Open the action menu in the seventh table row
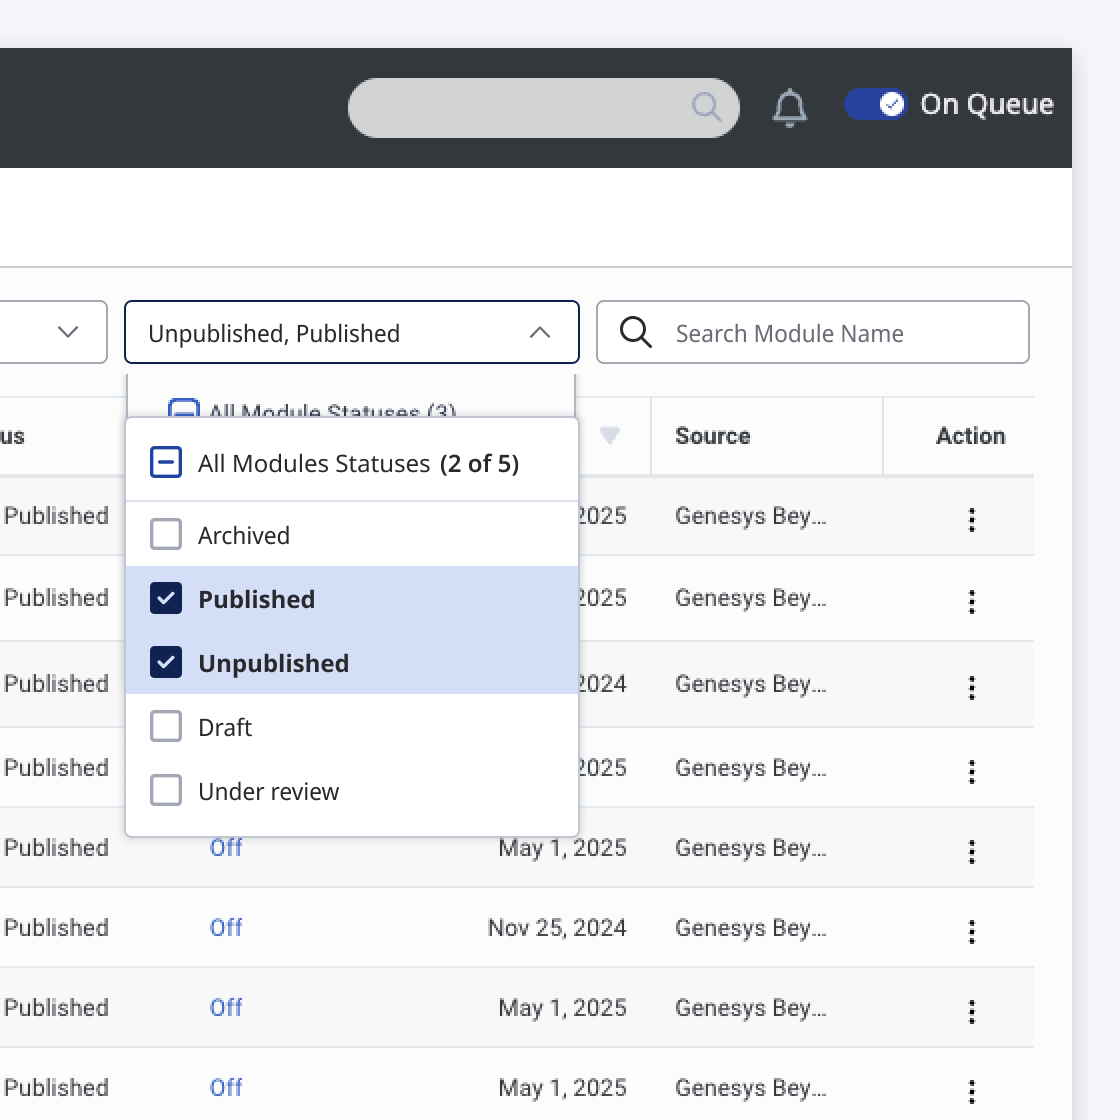This screenshot has height=1120, width=1120. 971,1011
